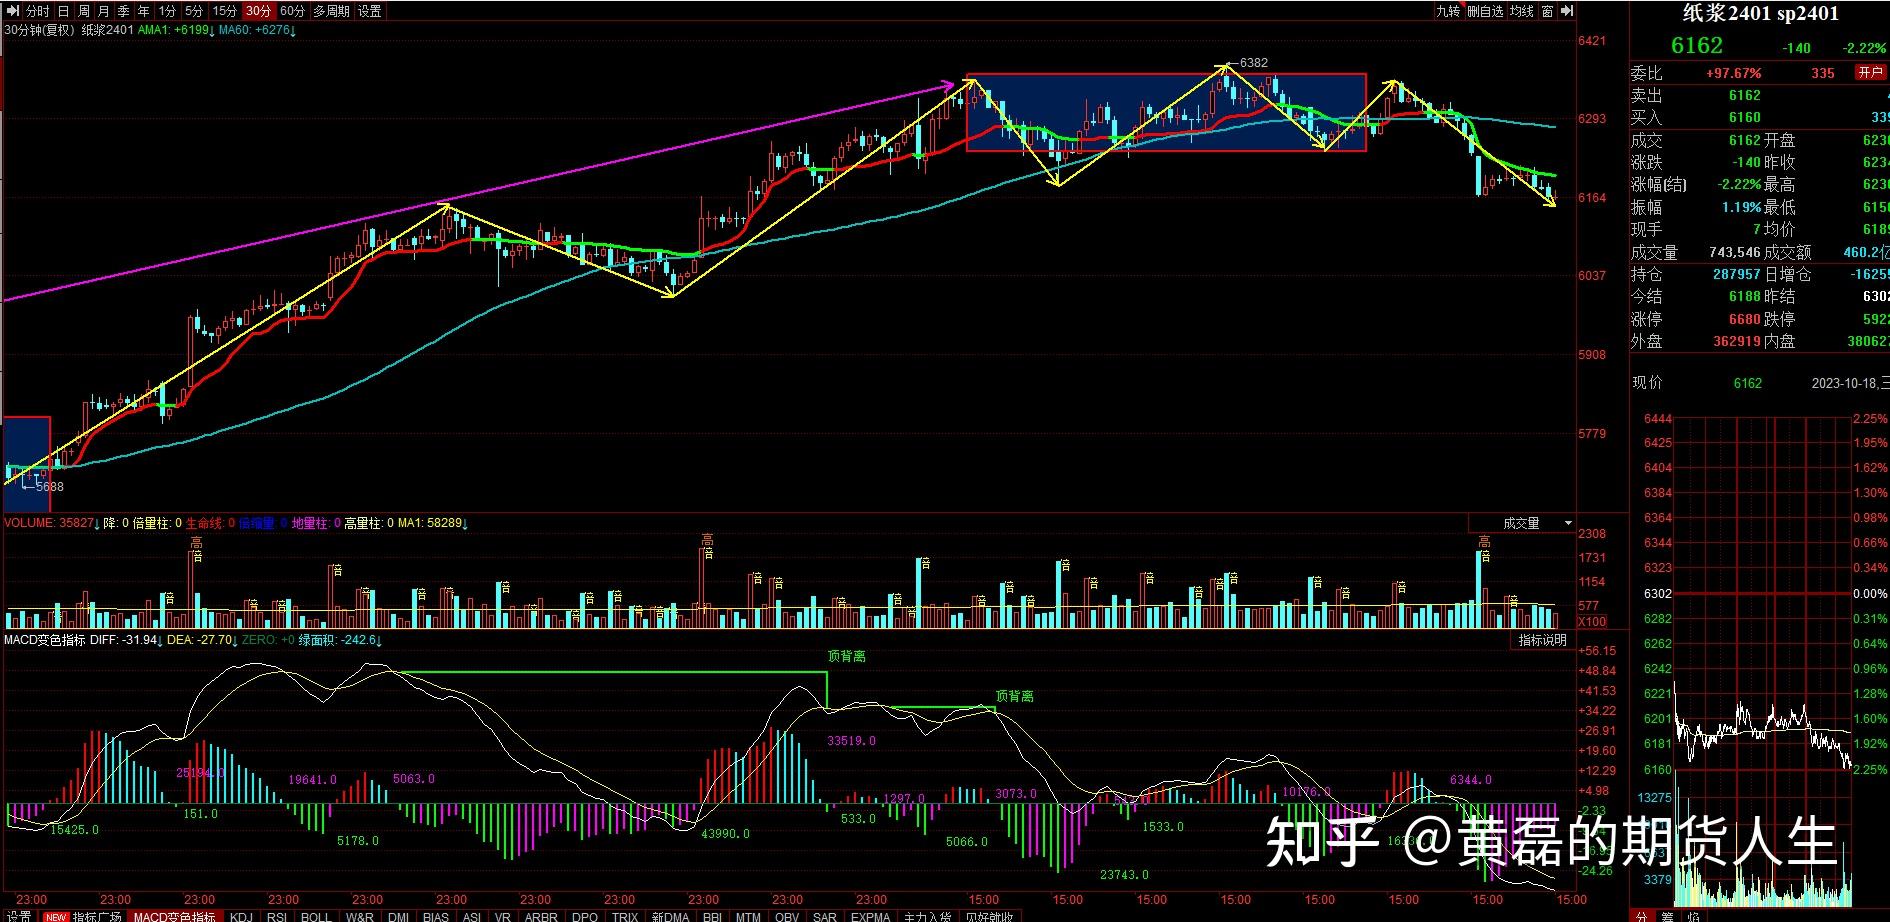The height and width of the screenshot is (922, 1890).
Task: Select the 15分 period tab
Action: tap(225, 11)
